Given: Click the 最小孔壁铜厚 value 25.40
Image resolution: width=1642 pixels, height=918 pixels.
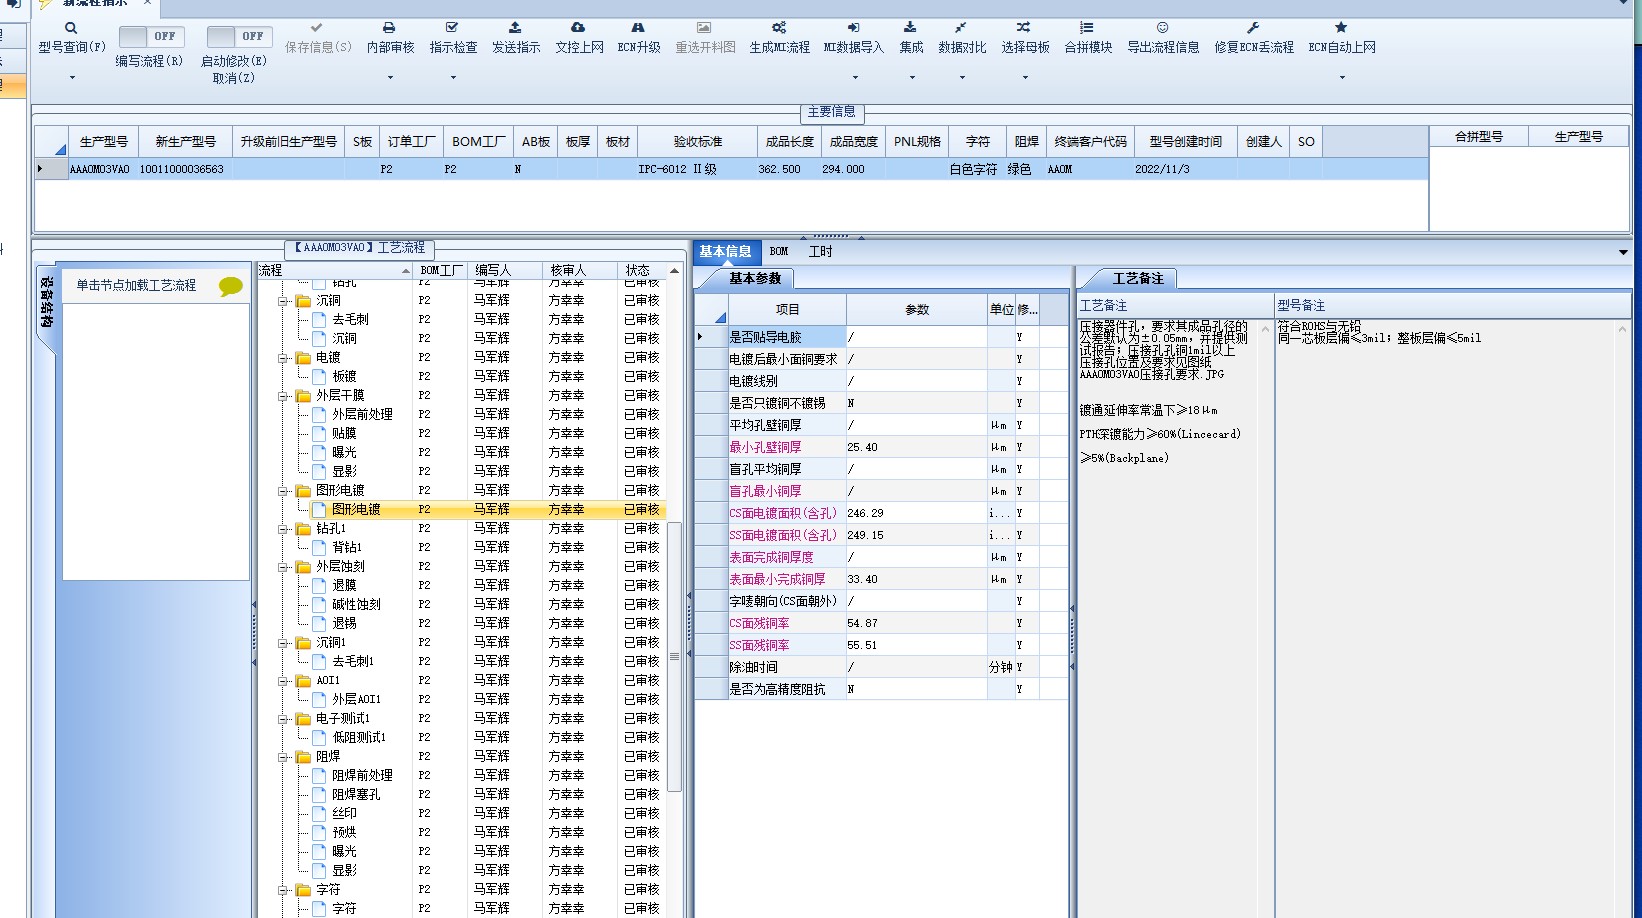Looking at the screenshot, I should [x=916, y=447].
